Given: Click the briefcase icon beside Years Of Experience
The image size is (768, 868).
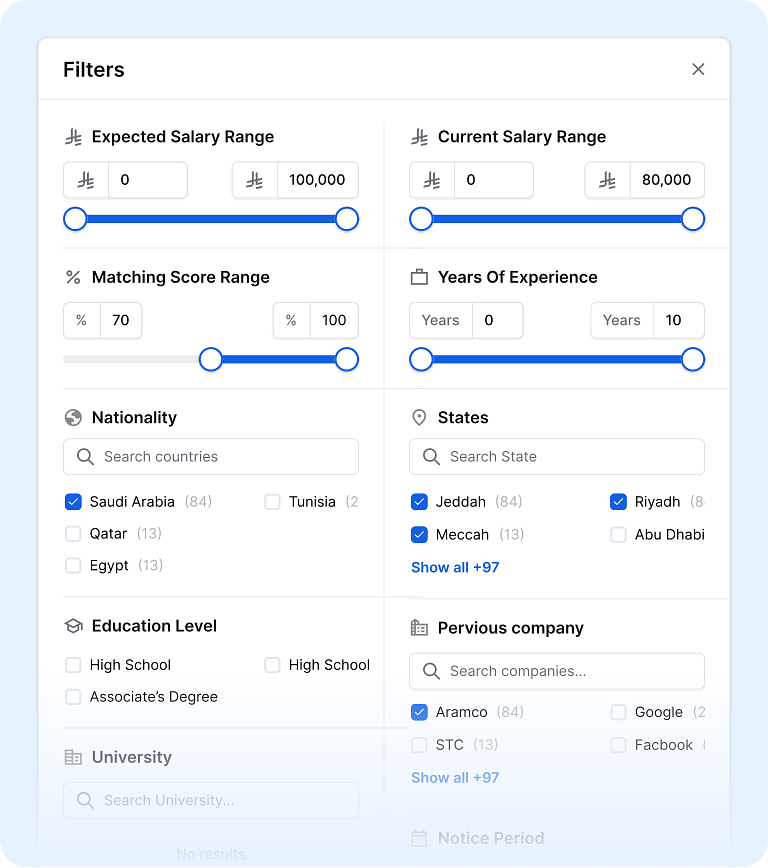Looking at the screenshot, I should (x=418, y=277).
